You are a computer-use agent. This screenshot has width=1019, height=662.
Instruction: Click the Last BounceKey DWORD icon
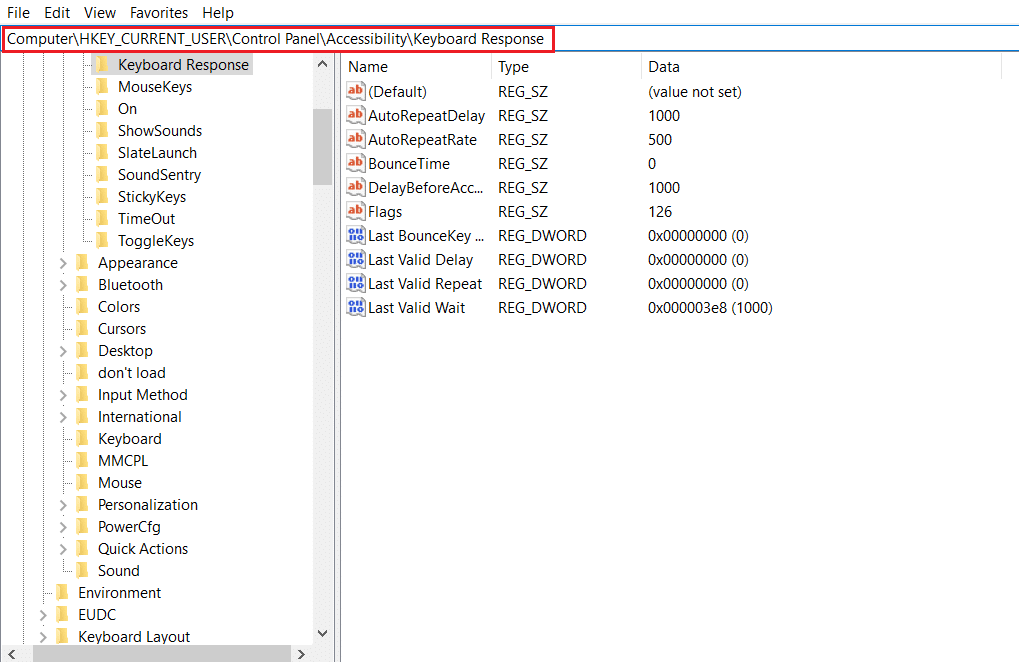tap(355, 235)
